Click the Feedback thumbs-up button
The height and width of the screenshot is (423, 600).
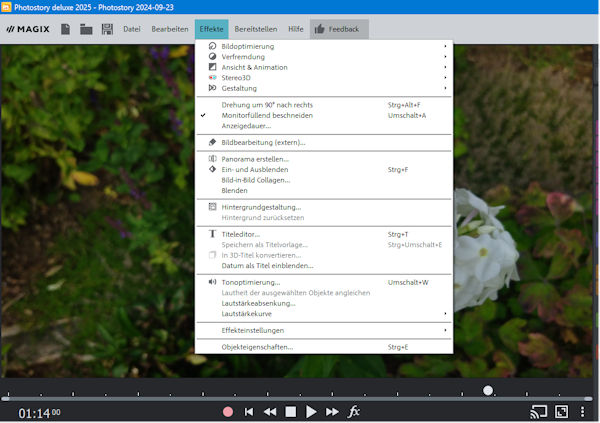(x=339, y=29)
